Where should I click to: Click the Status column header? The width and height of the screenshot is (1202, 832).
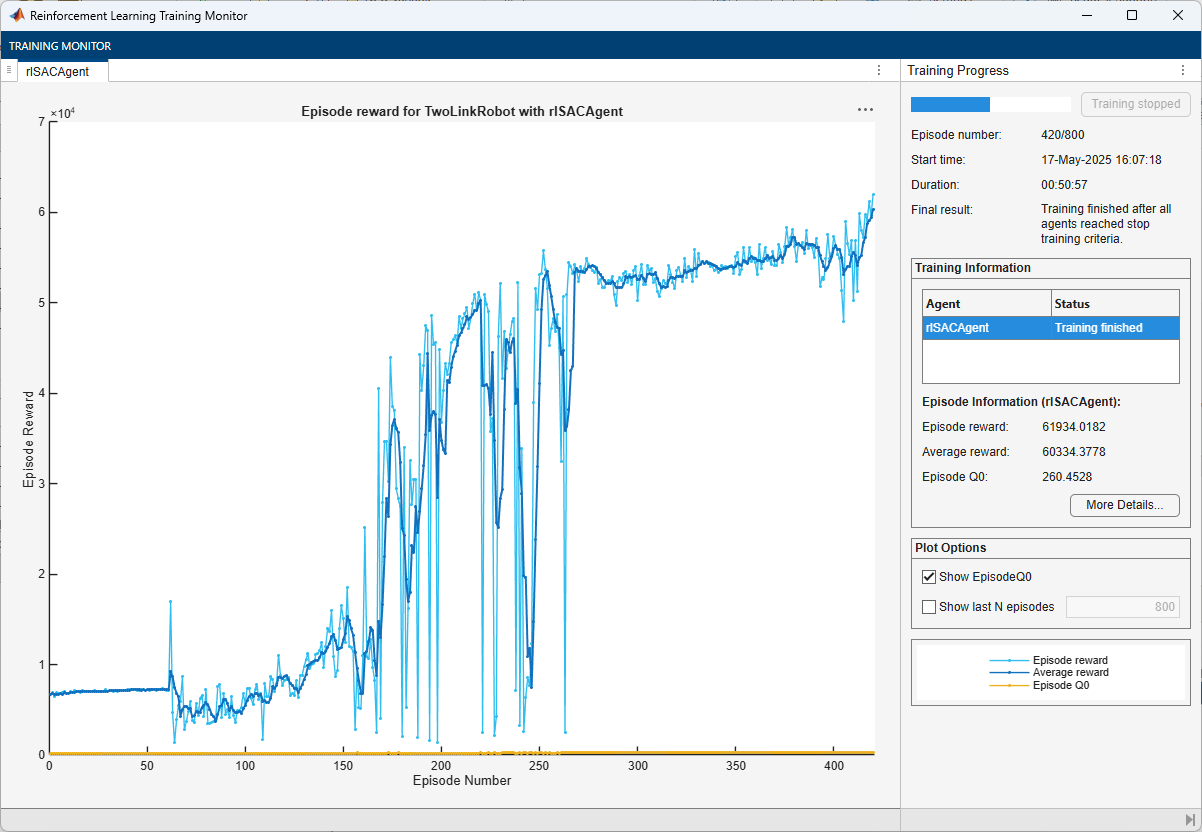click(1114, 303)
